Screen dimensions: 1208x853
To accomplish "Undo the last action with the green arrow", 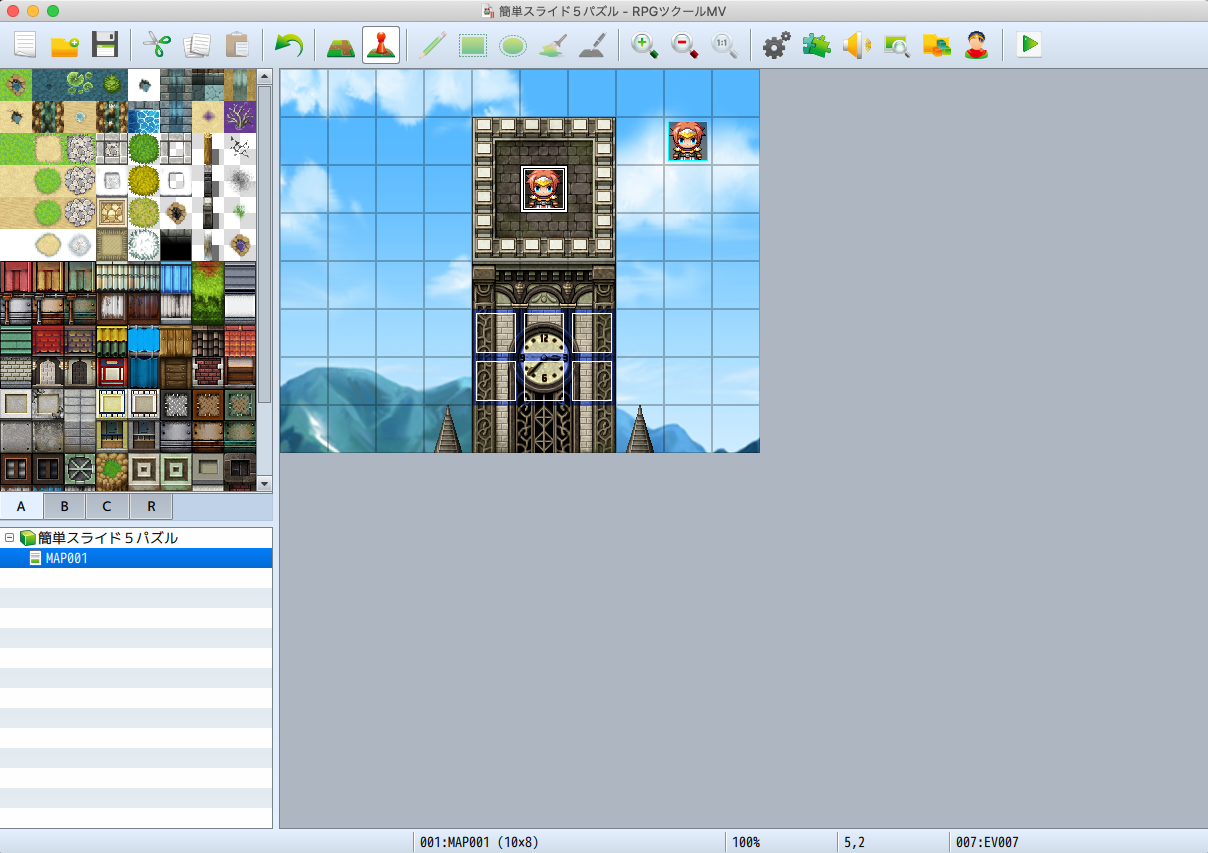I will click(x=289, y=45).
